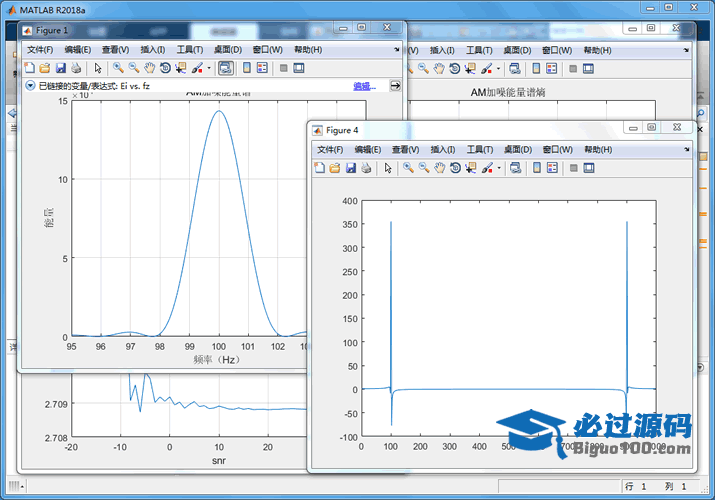Viewport: 715px width, 500px height.
Task: Click Open File folder icon in Figure 4
Action: pyautogui.click(x=335, y=167)
